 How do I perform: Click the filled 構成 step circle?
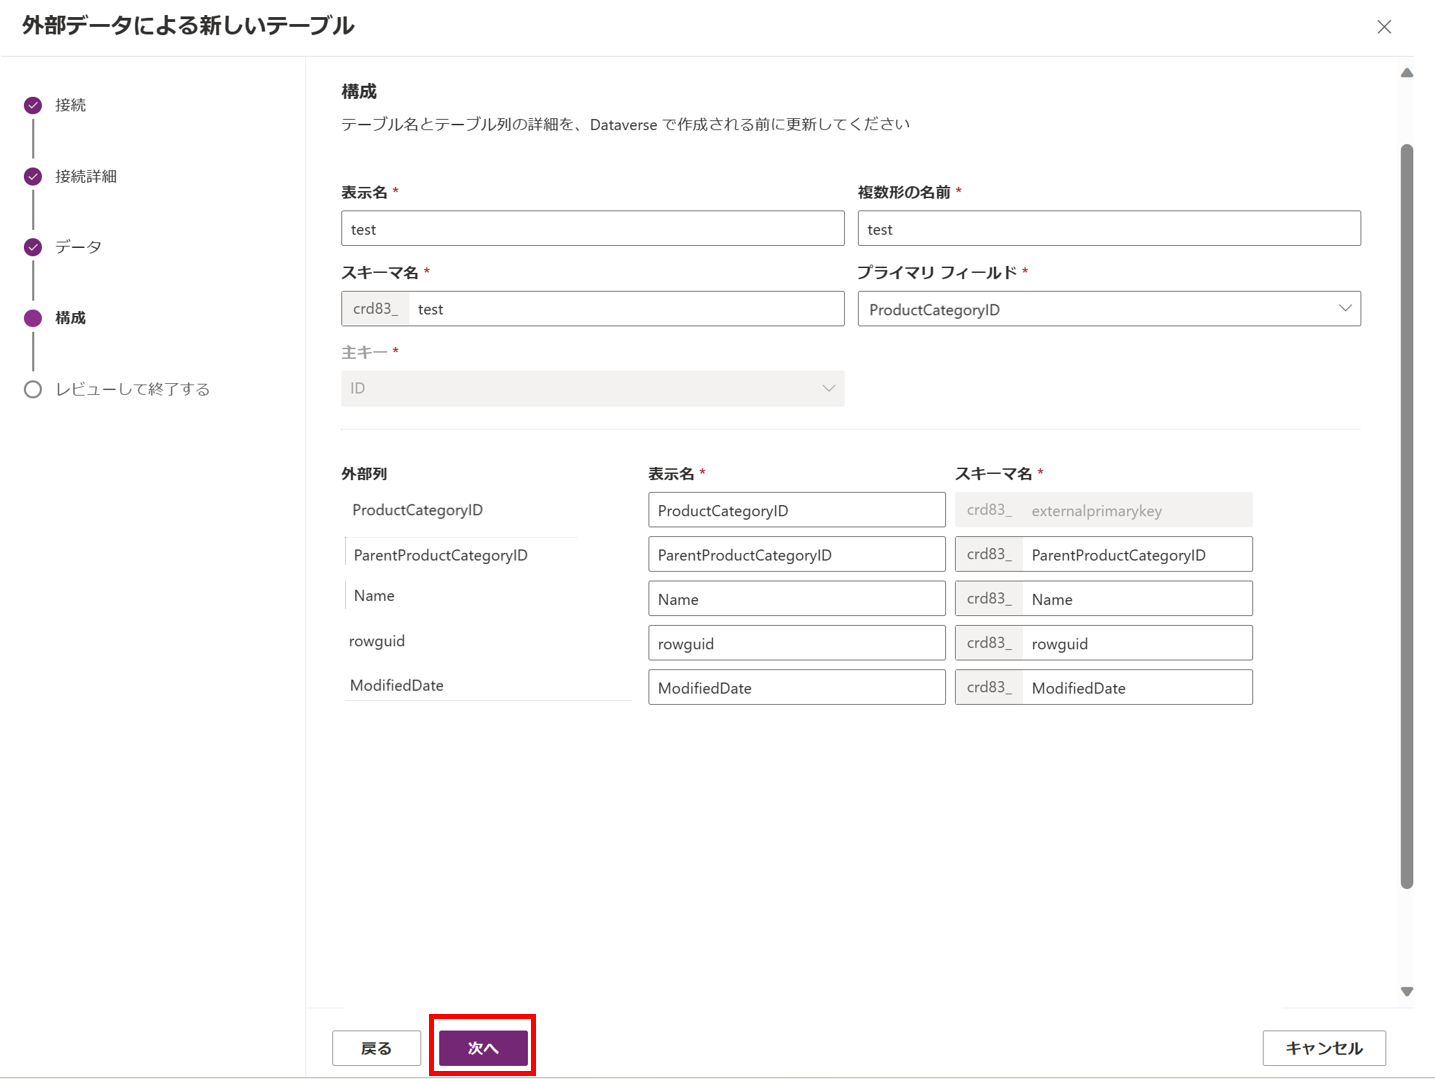[33, 317]
